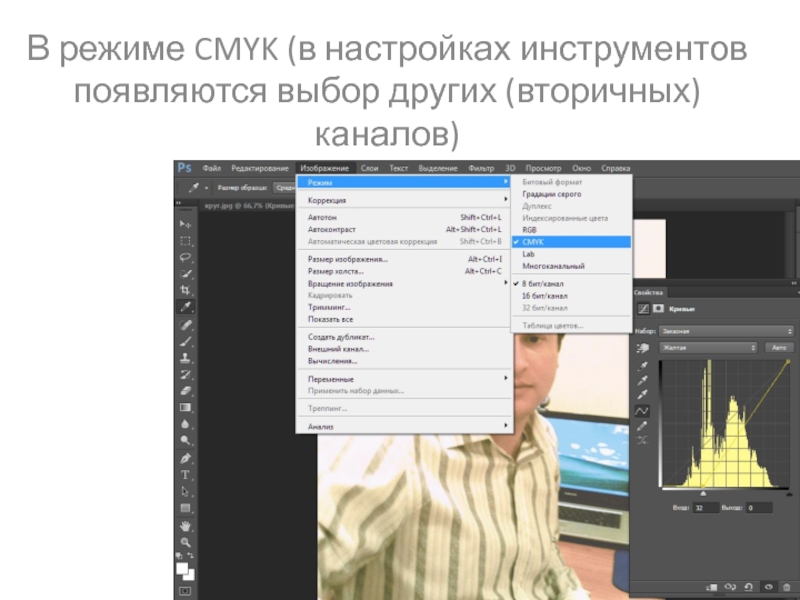Image resolution: width=800 pixels, height=600 pixels.
Task: Select the Quick Selection tool
Action: [x=185, y=274]
